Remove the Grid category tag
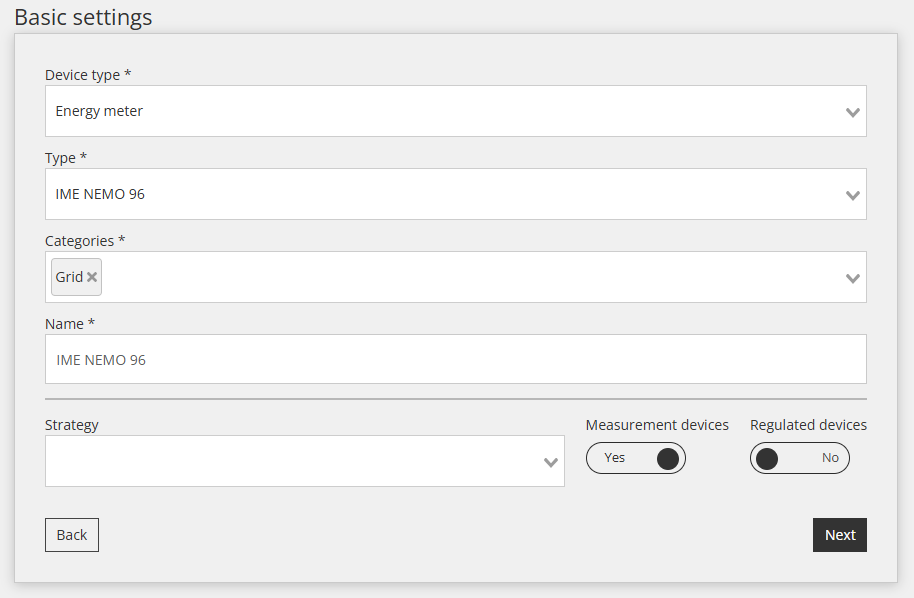This screenshot has width=914, height=598. pos(92,277)
